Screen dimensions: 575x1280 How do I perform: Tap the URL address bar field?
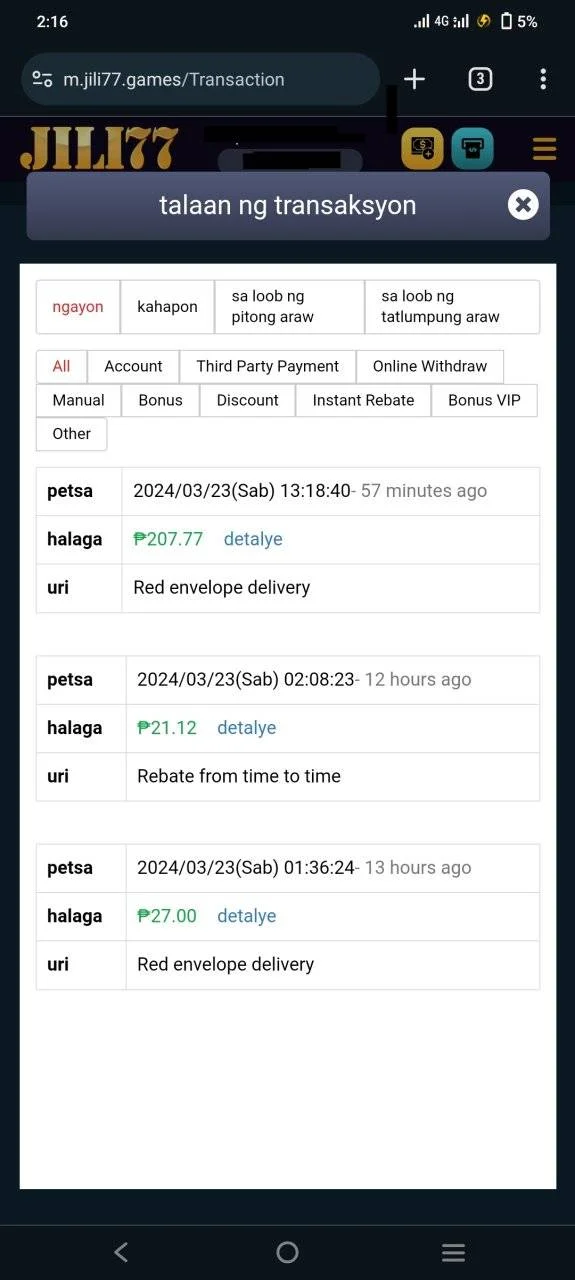pyautogui.click(x=200, y=79)
